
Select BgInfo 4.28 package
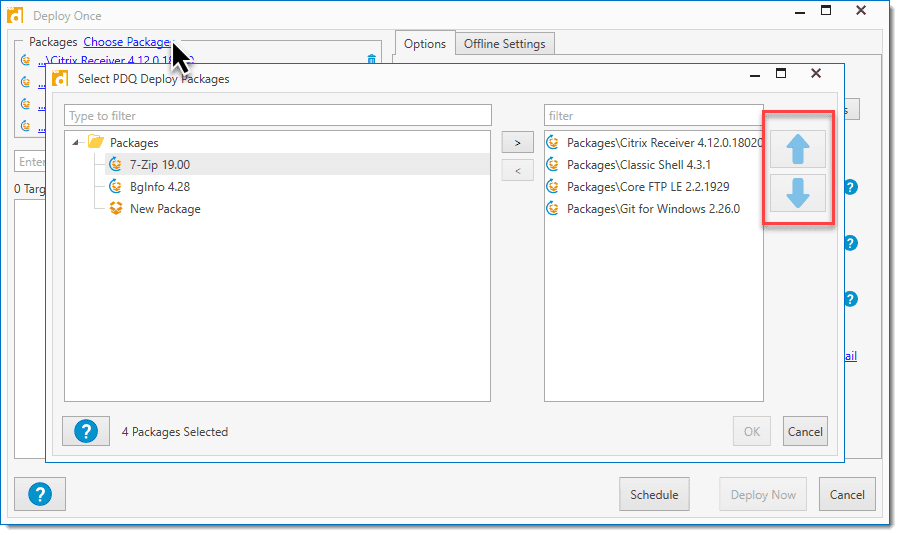coord(160,187)
